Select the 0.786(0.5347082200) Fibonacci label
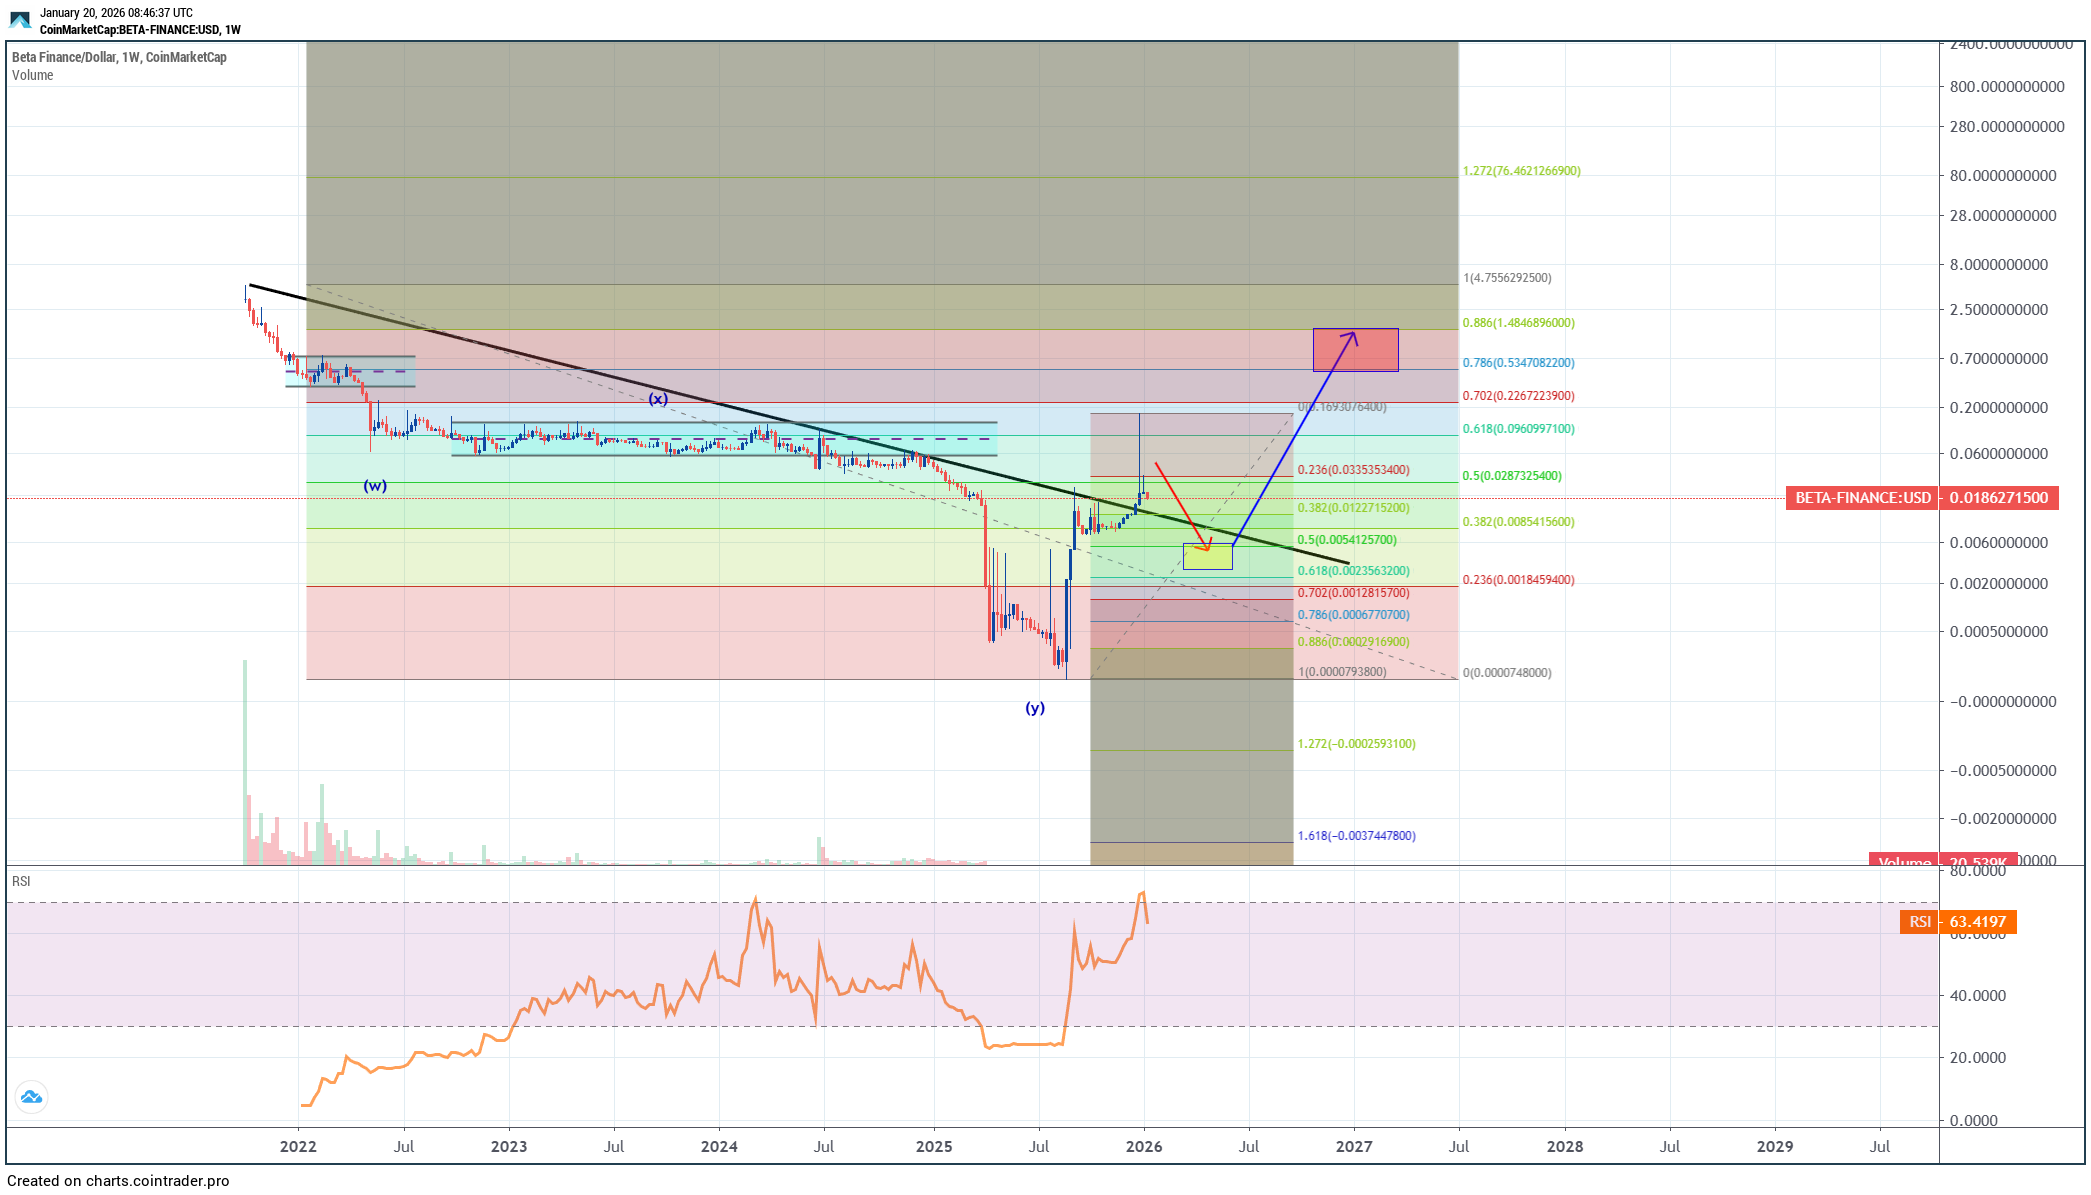The height and width of the screenshot is (1195, 2091). click(x=1518, y=363)
